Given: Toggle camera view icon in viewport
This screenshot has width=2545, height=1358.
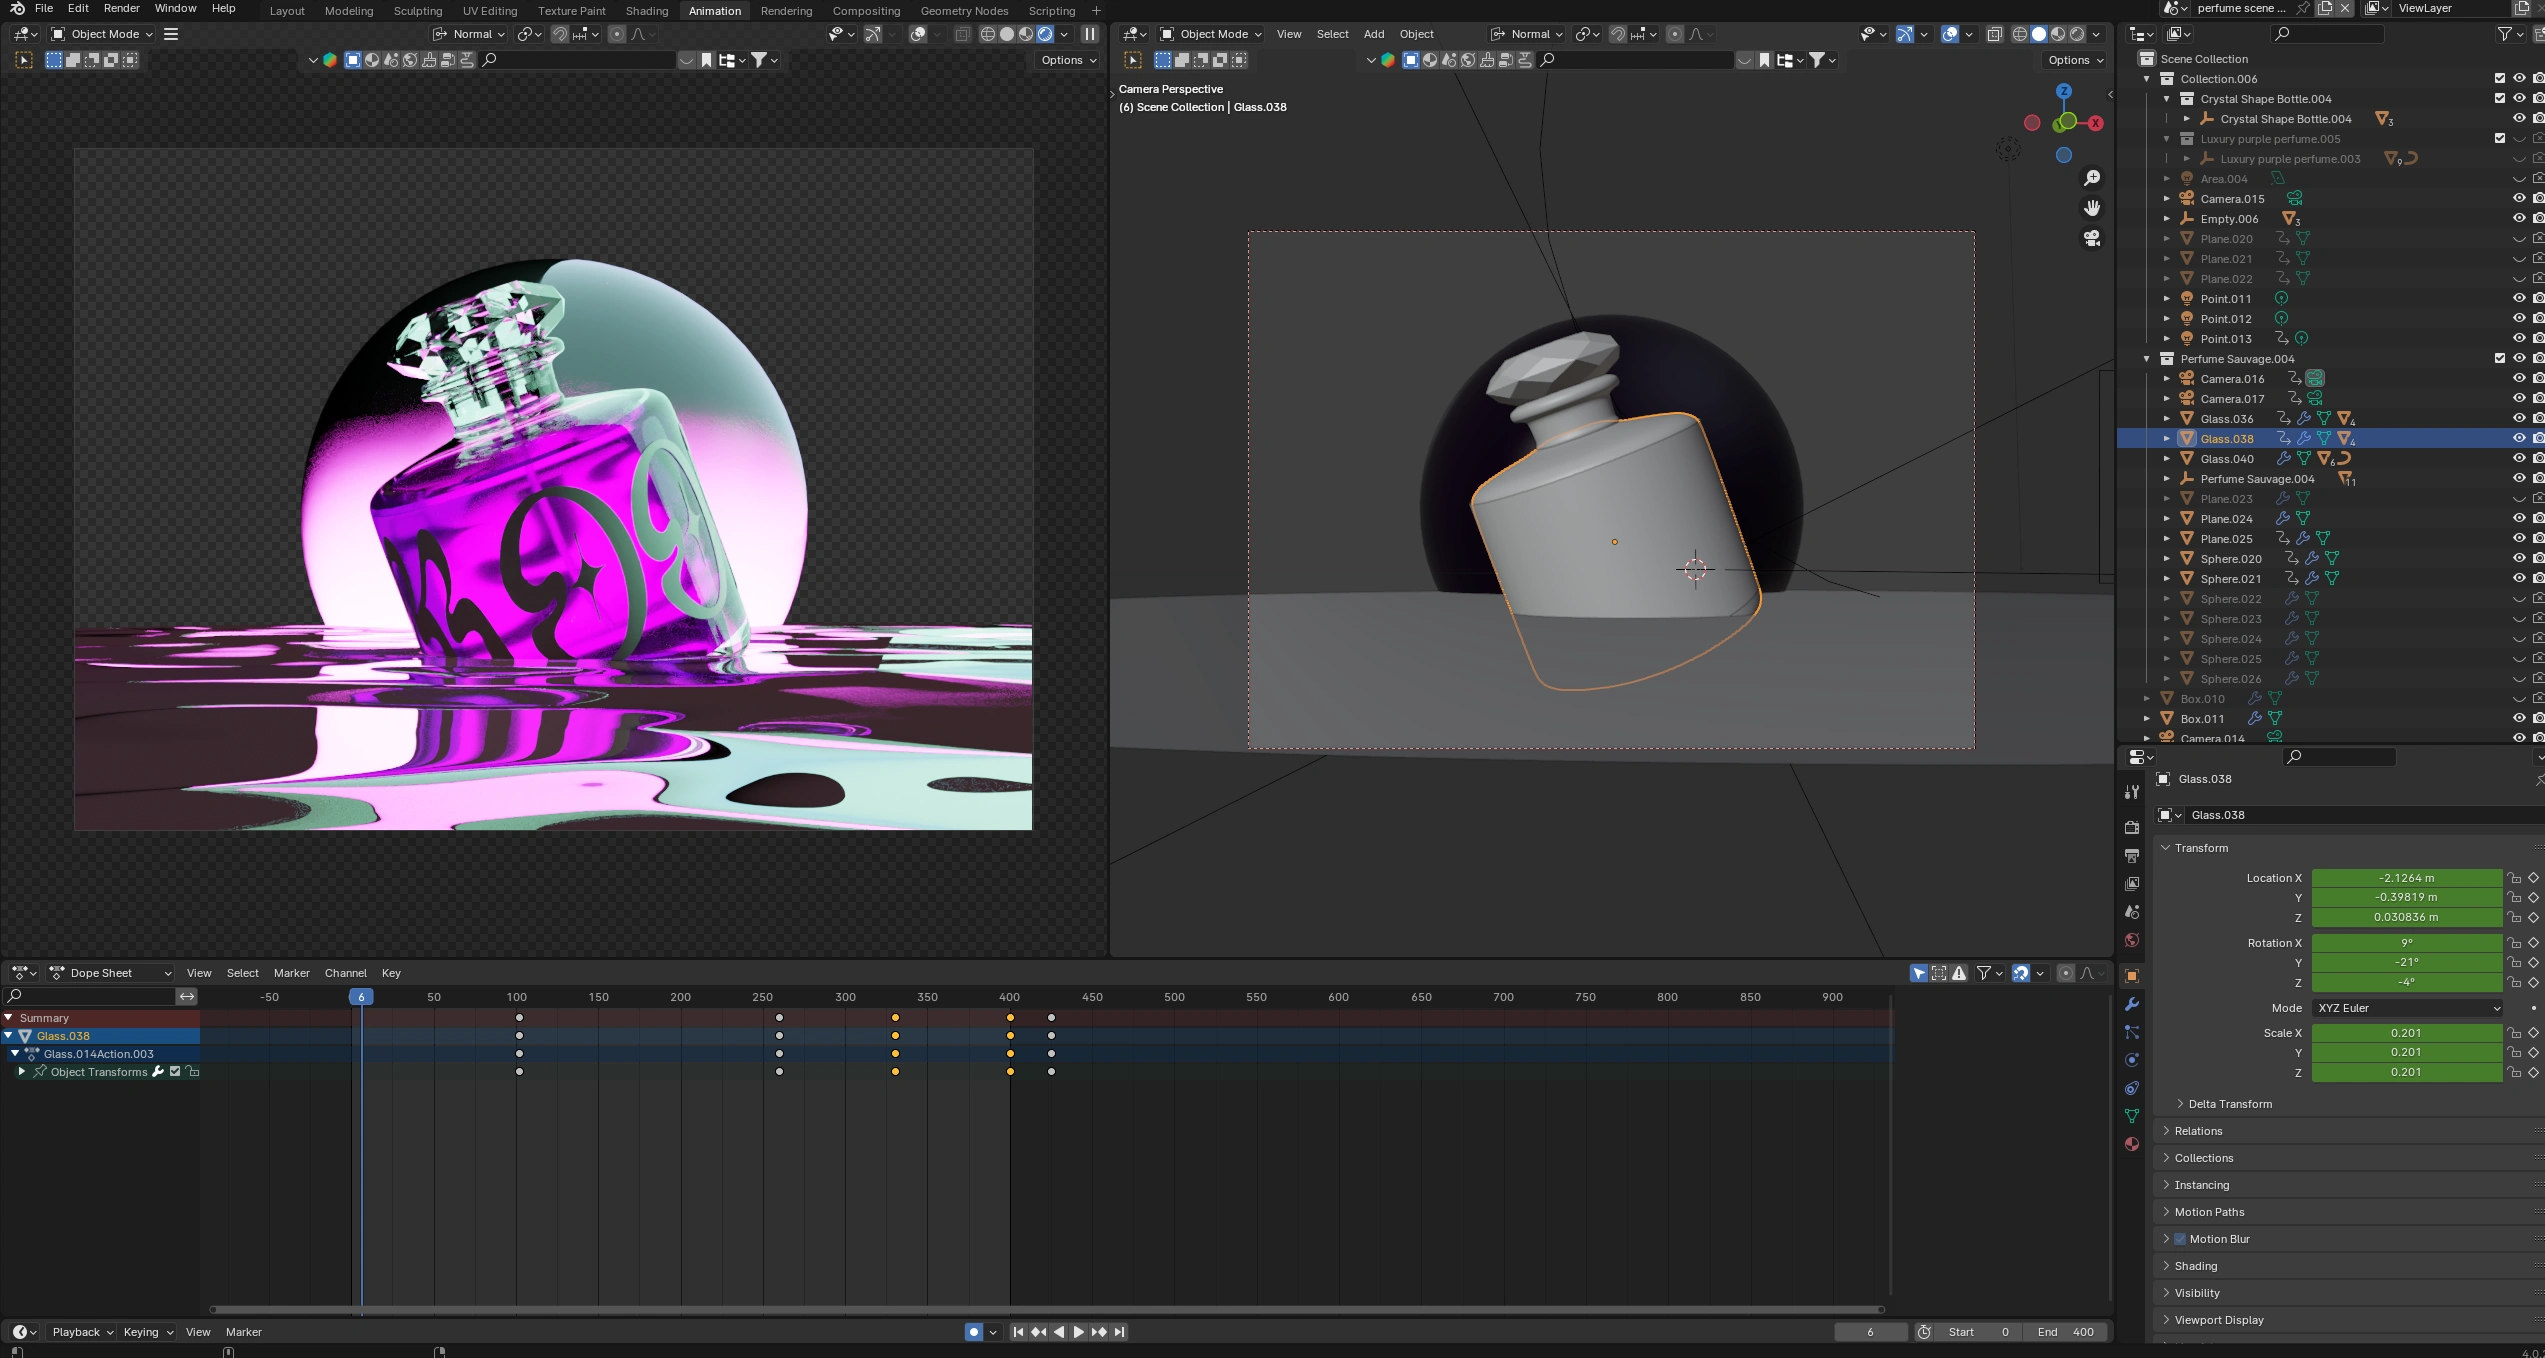Looking at the screenshot, I should 2092,238.
